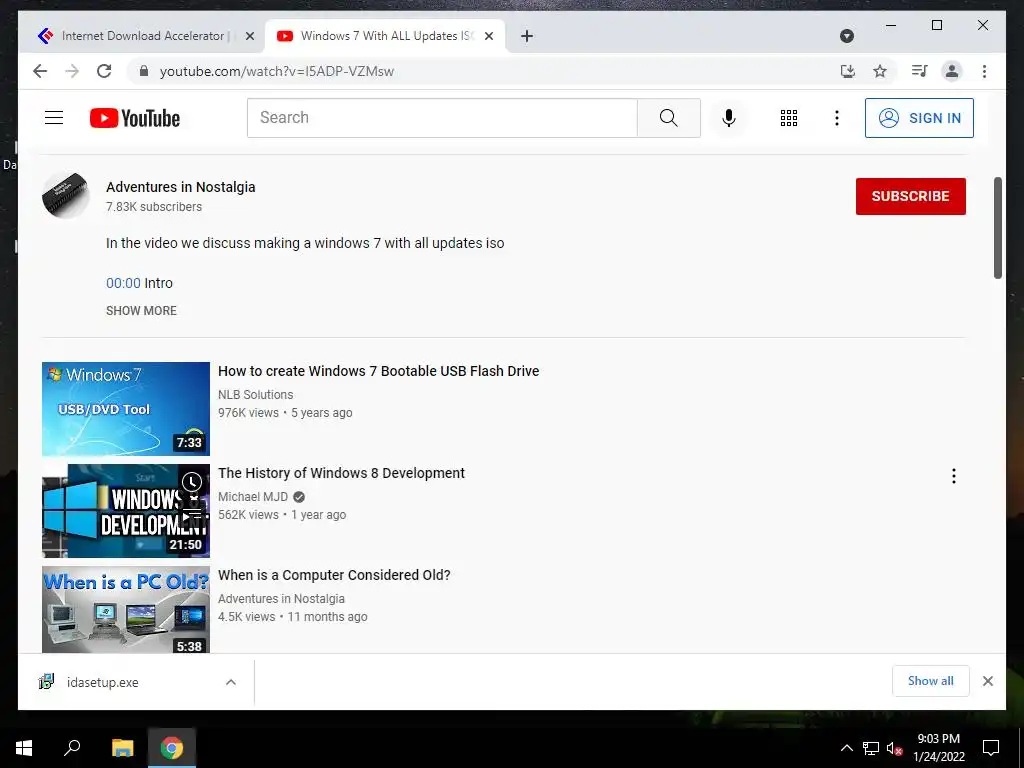Click NLB Solutions channel name
Image resolution: width=1024 pixels, height=768 pixels.
[x=255, y=394]
